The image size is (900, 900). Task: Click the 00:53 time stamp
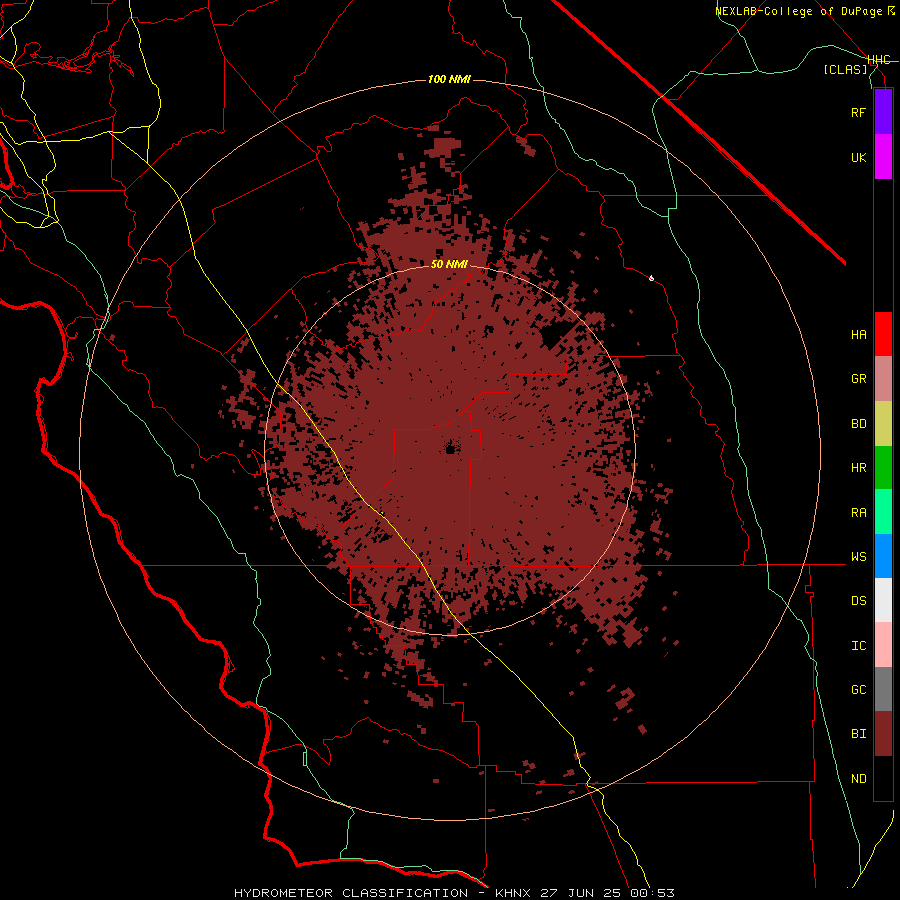pos(654,893)
